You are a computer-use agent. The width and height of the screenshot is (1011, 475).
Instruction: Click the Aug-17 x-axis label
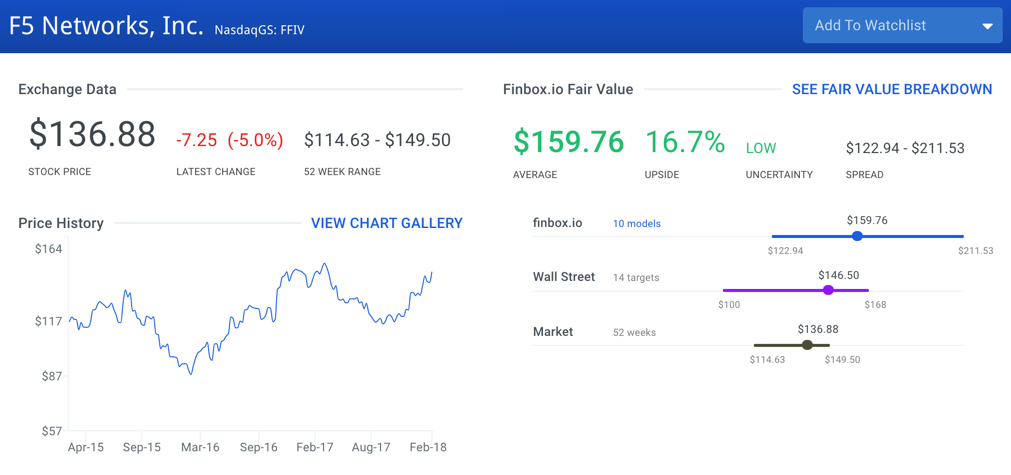tap(372, 447)
